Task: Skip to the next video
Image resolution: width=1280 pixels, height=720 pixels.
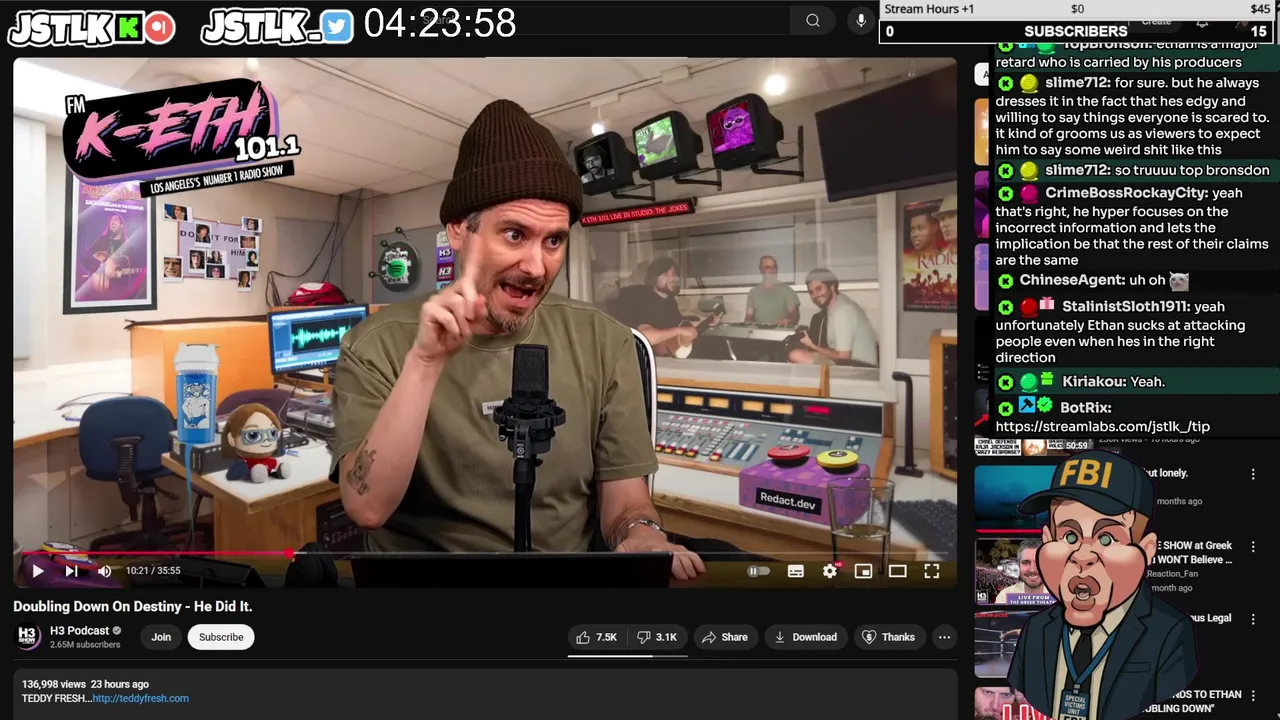Action: coord(71,571)
